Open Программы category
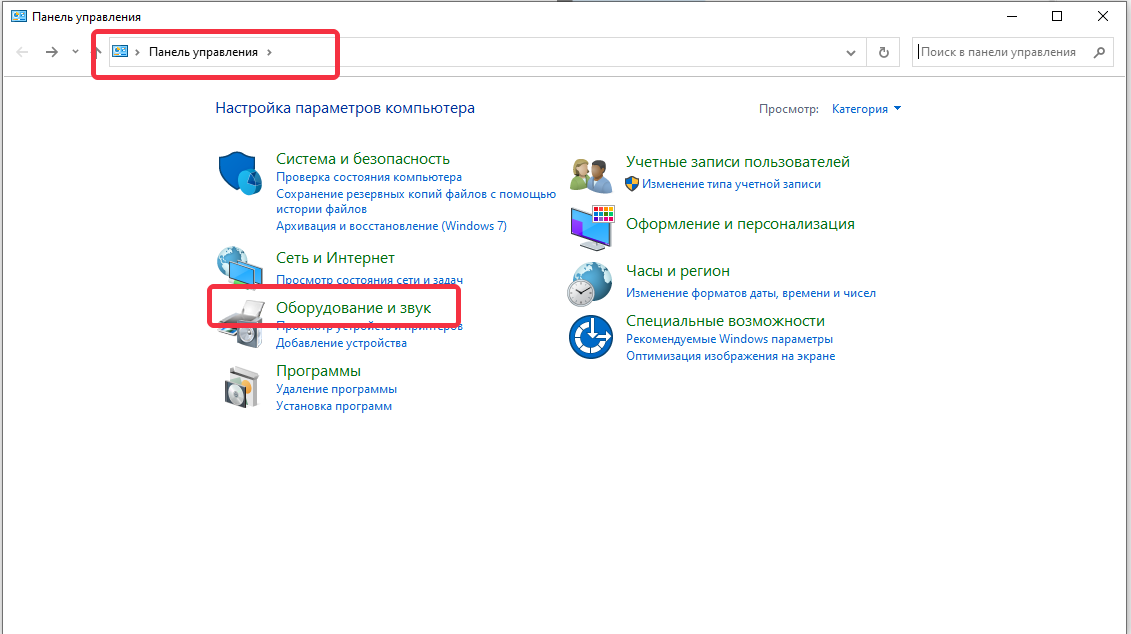1131x634 pixels. point(318,371)
